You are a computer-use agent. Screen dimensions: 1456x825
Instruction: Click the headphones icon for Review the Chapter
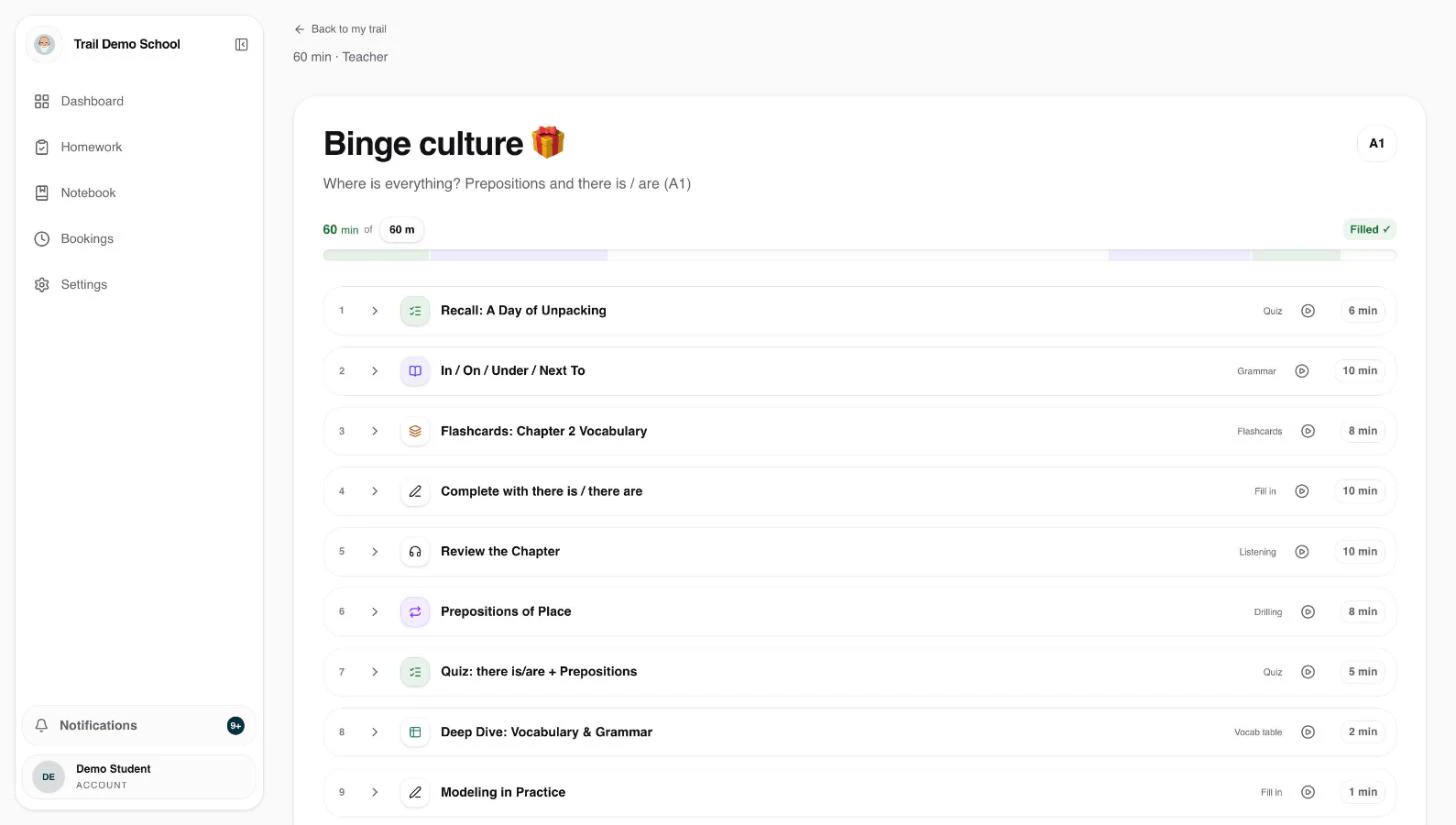click(x=415, y=552)
